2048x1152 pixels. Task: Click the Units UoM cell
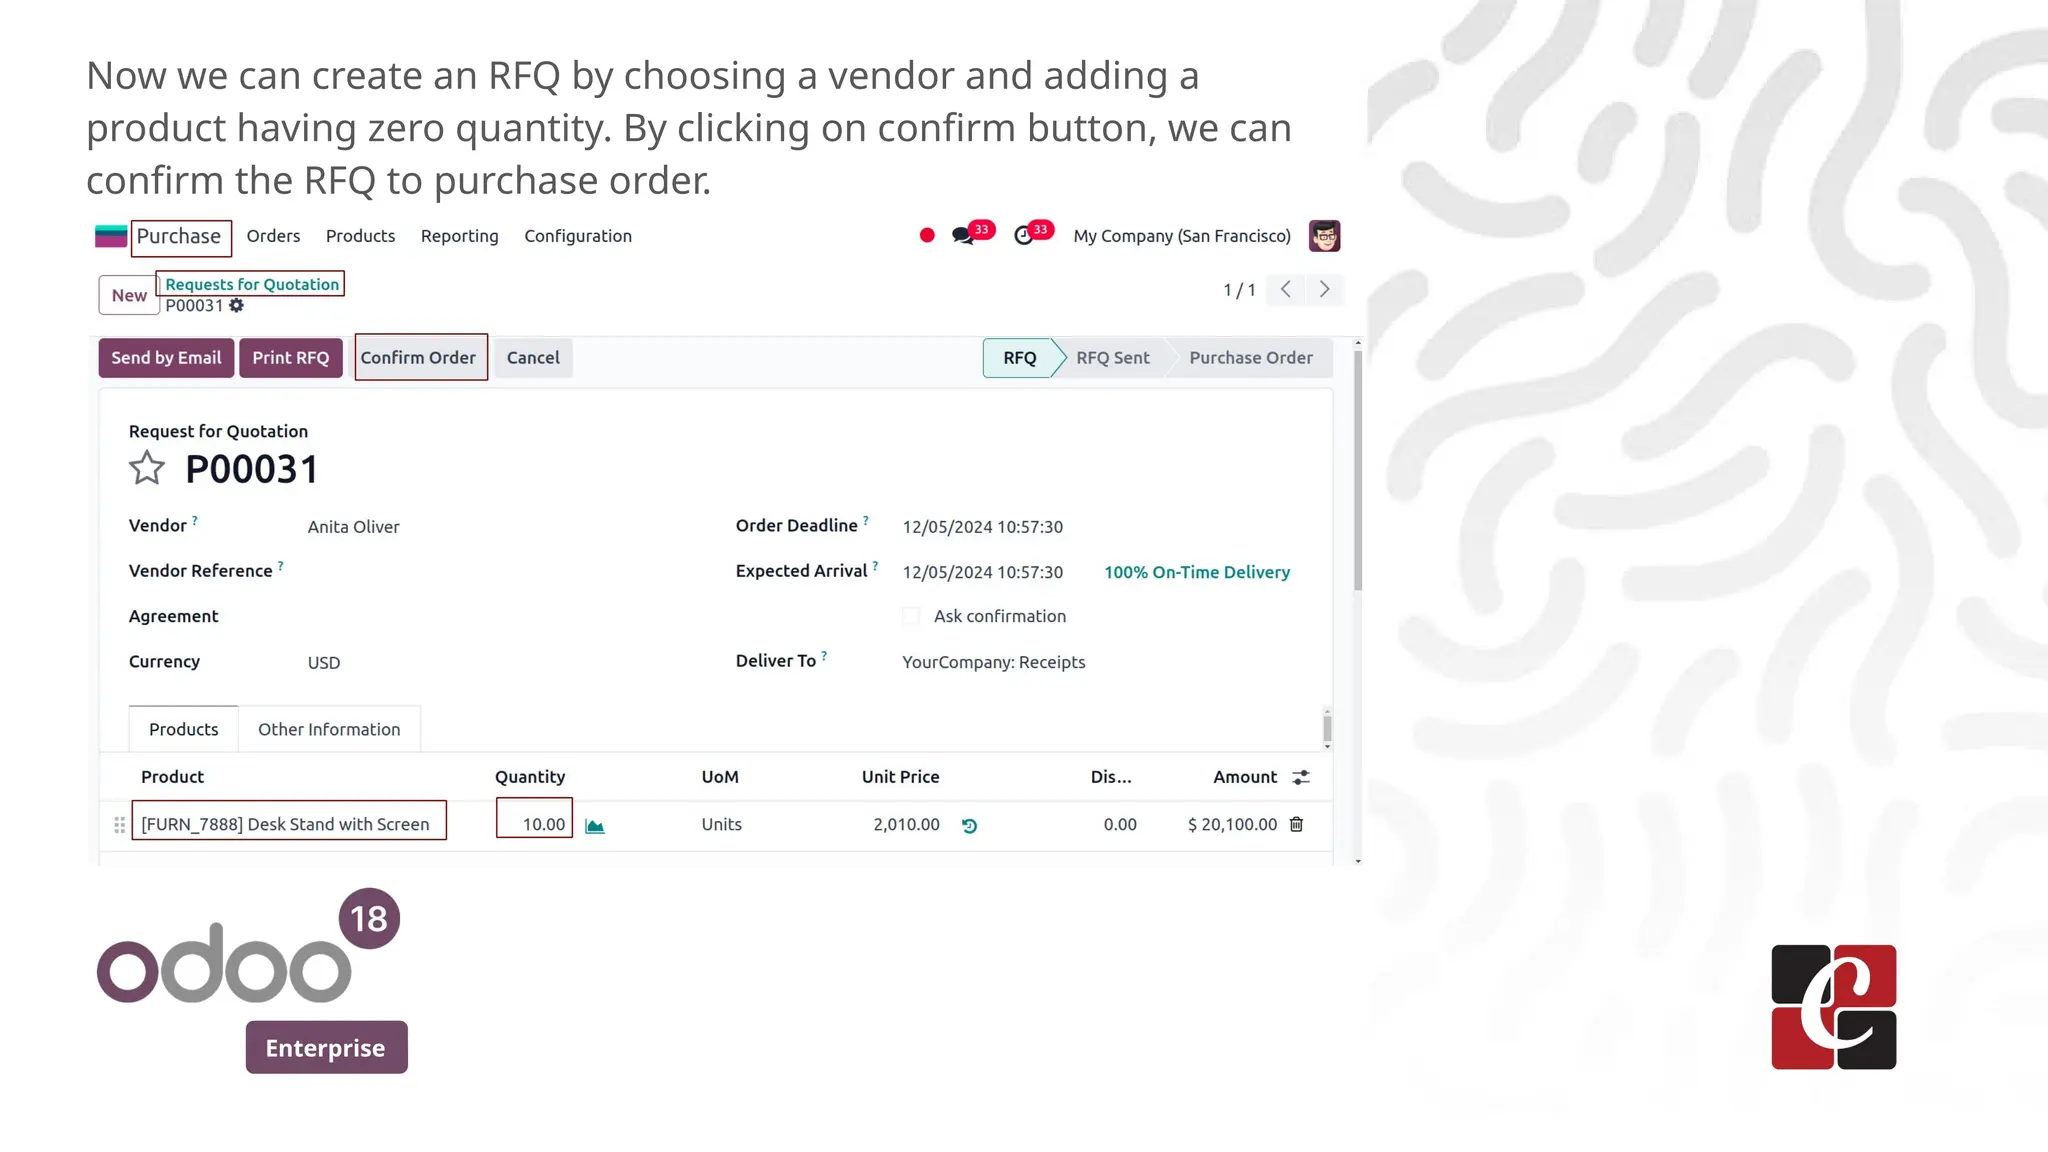[x=721, y=824]
